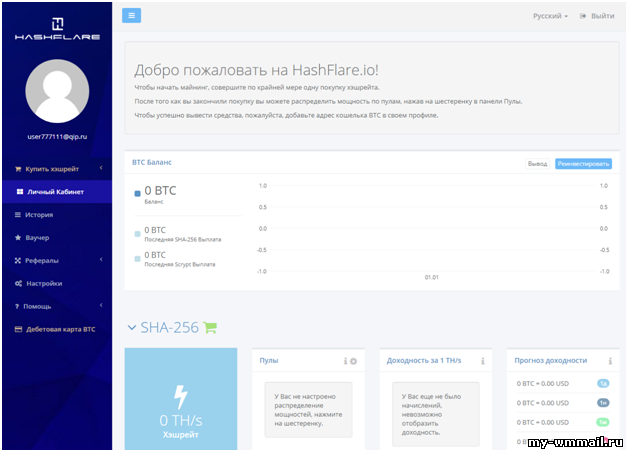
Task: Click the 0 TH/s Хэшрейт tile
Action: 181,399
